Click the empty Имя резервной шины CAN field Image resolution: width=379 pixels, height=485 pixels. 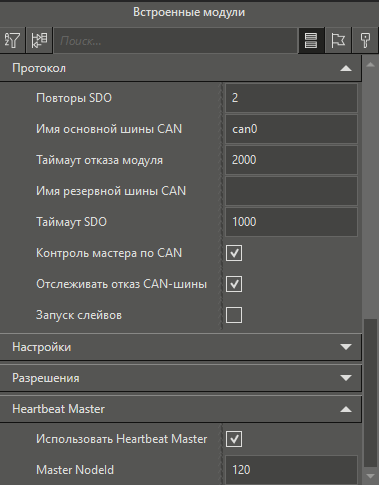(291, 191)
